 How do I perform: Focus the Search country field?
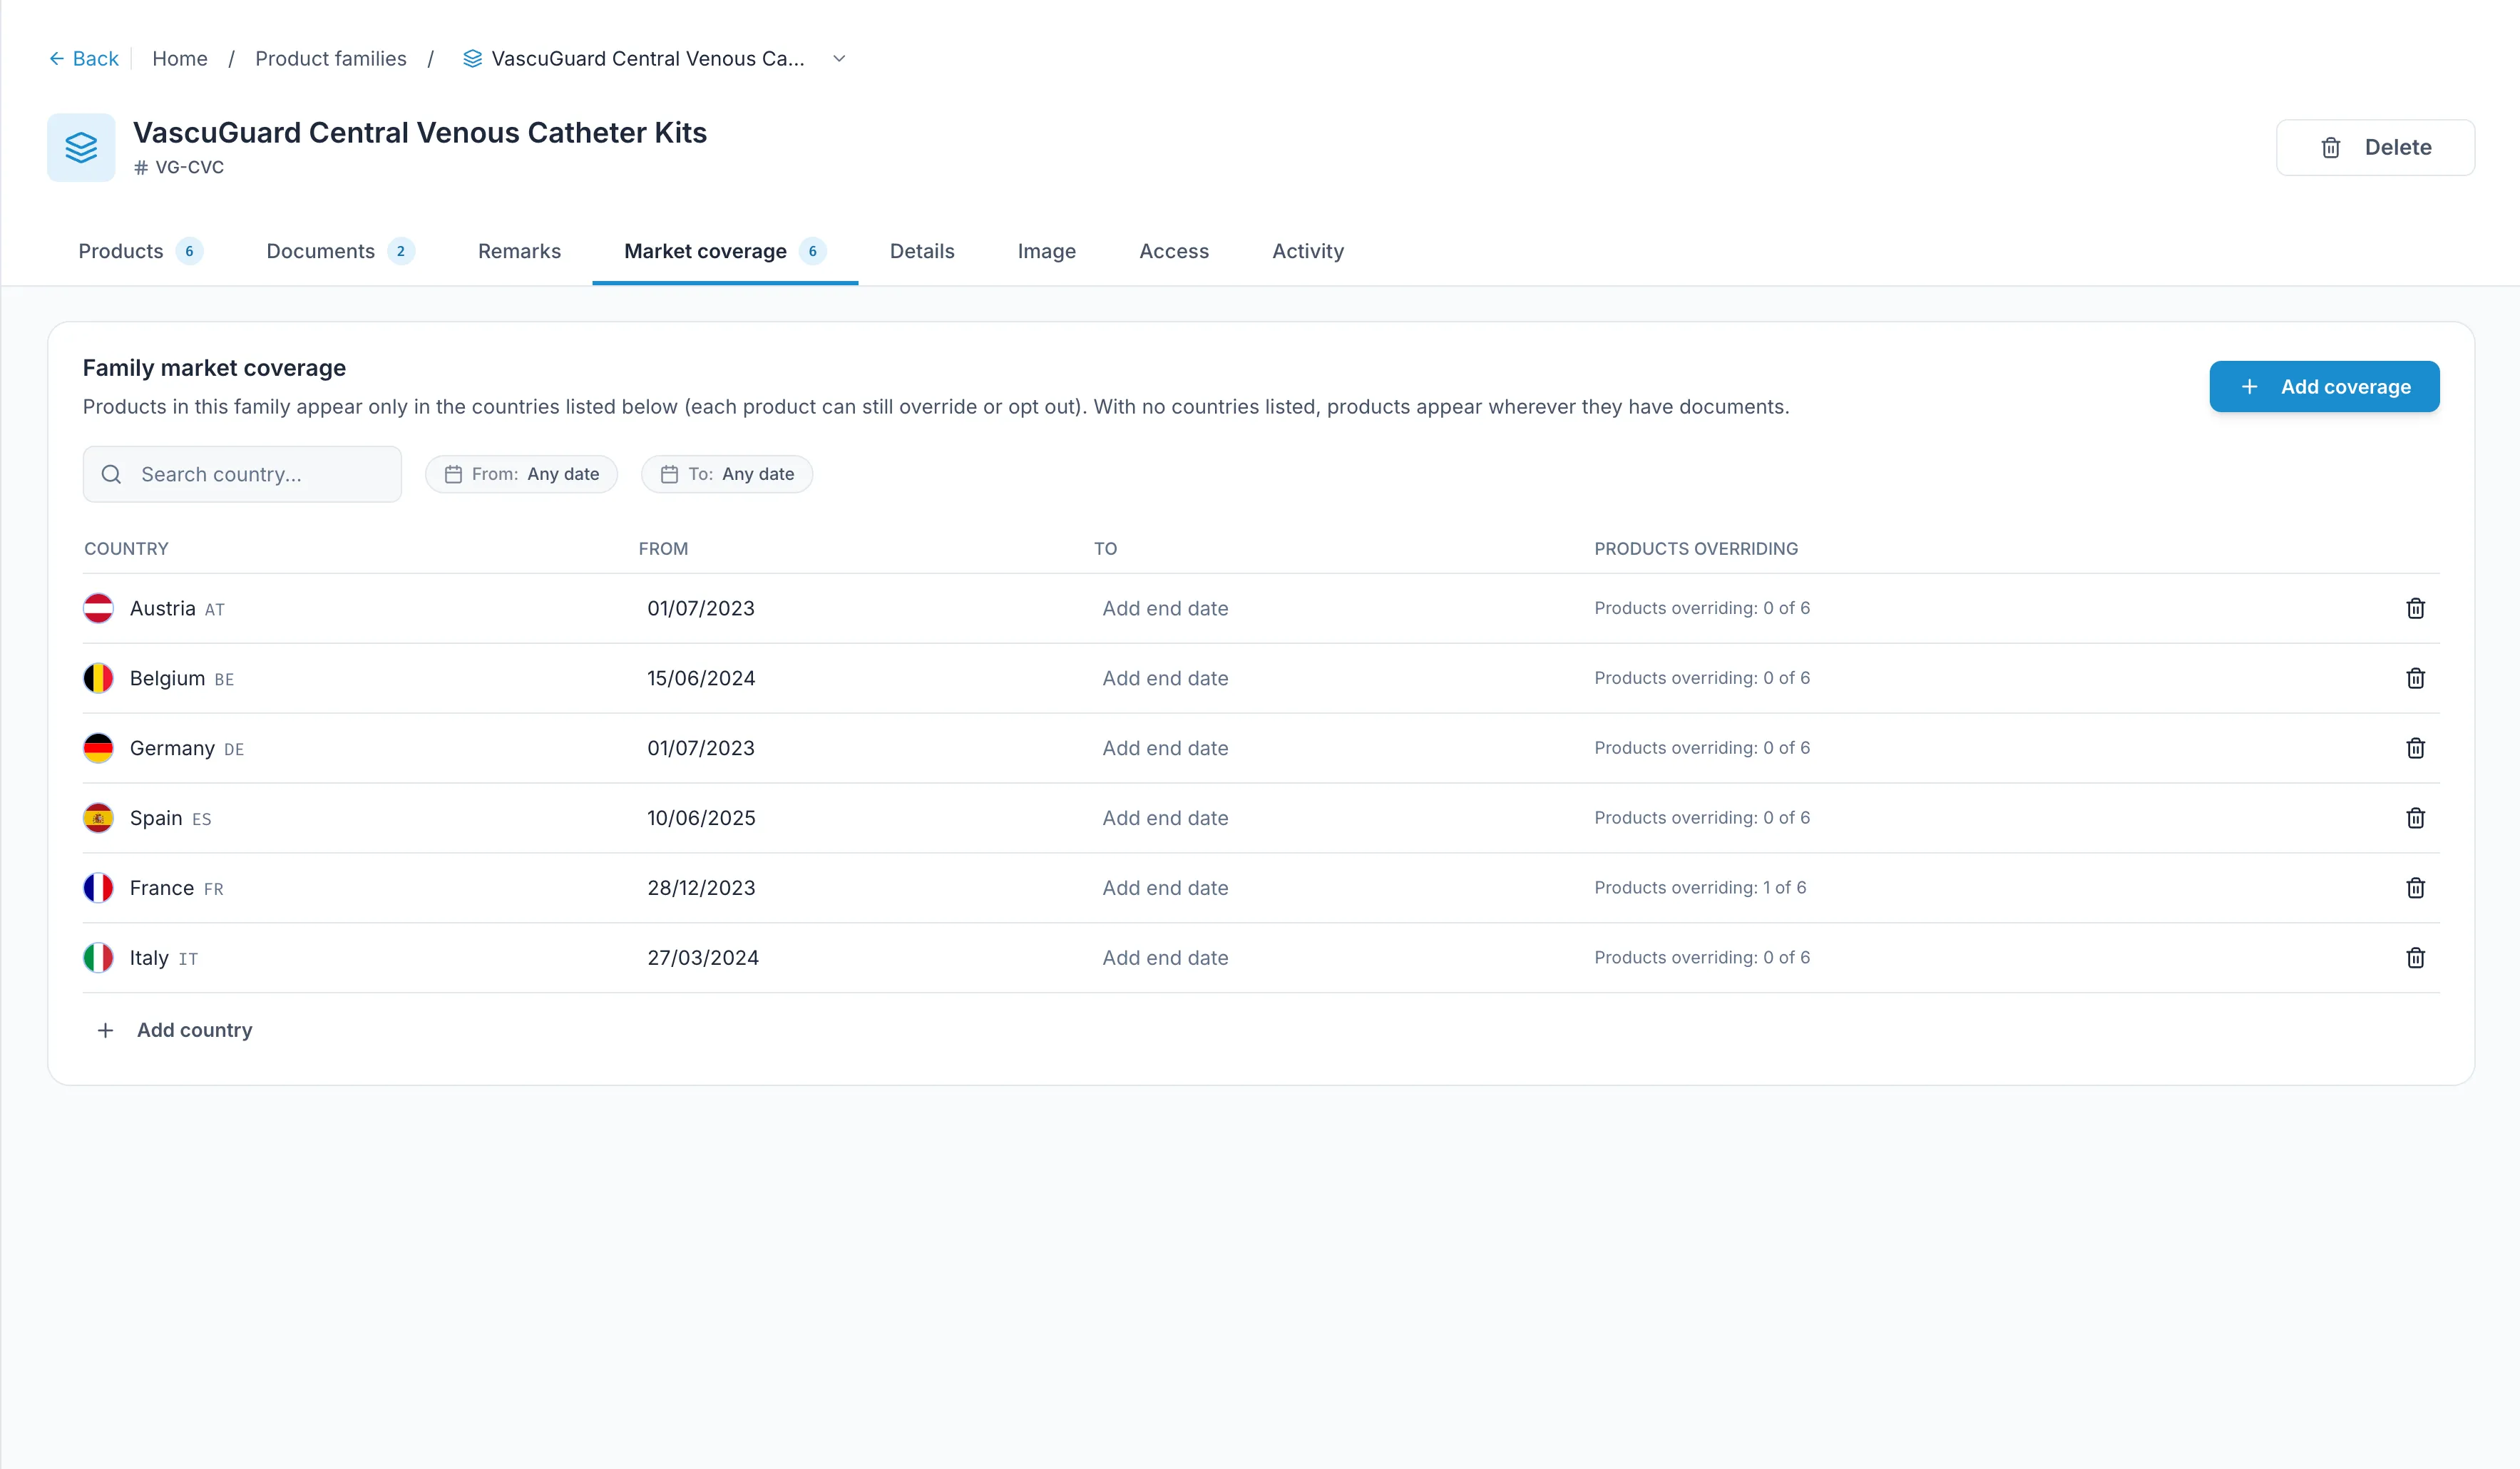point(242,474)
